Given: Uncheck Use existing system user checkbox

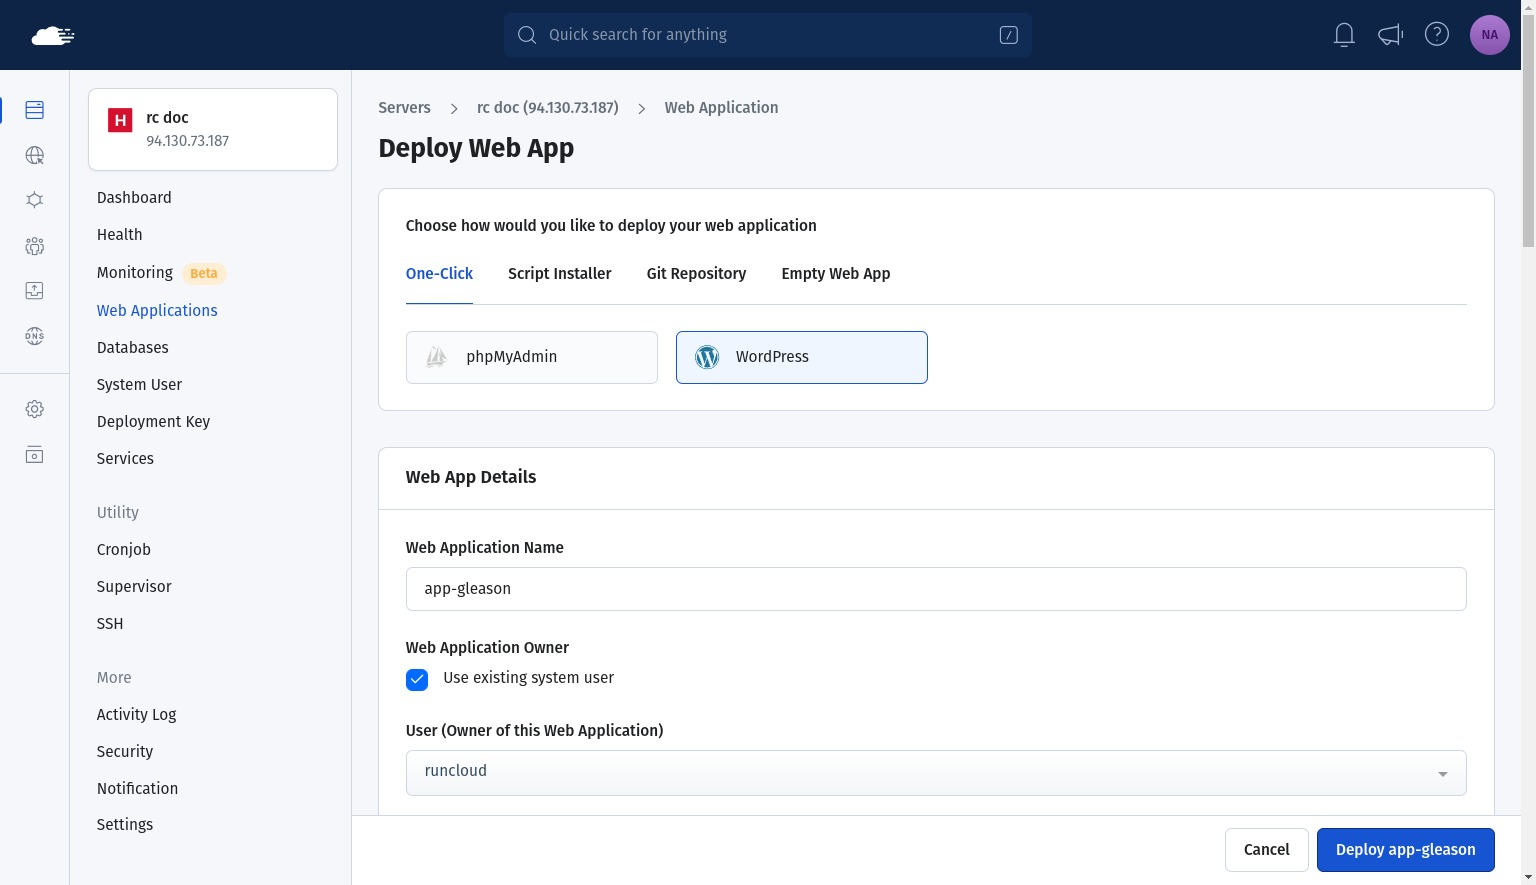Looking at the screenshot, I should 417,680.
